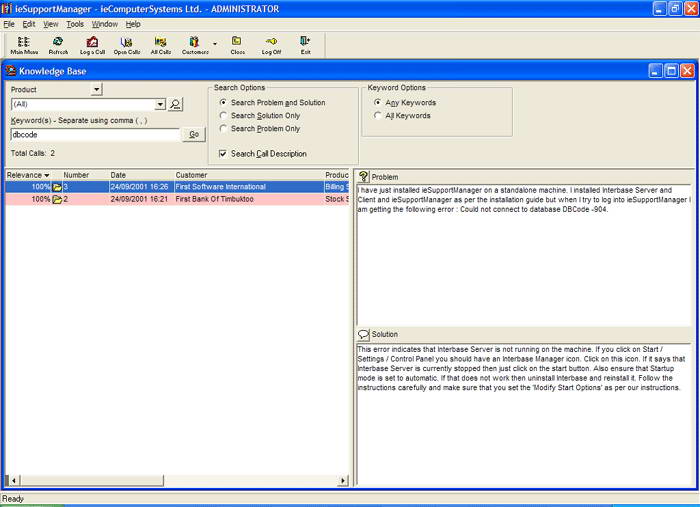Expand the (All) product combo box
This screenshot has height=507, width=700.
pyautogui.click(x=160, y=104)
